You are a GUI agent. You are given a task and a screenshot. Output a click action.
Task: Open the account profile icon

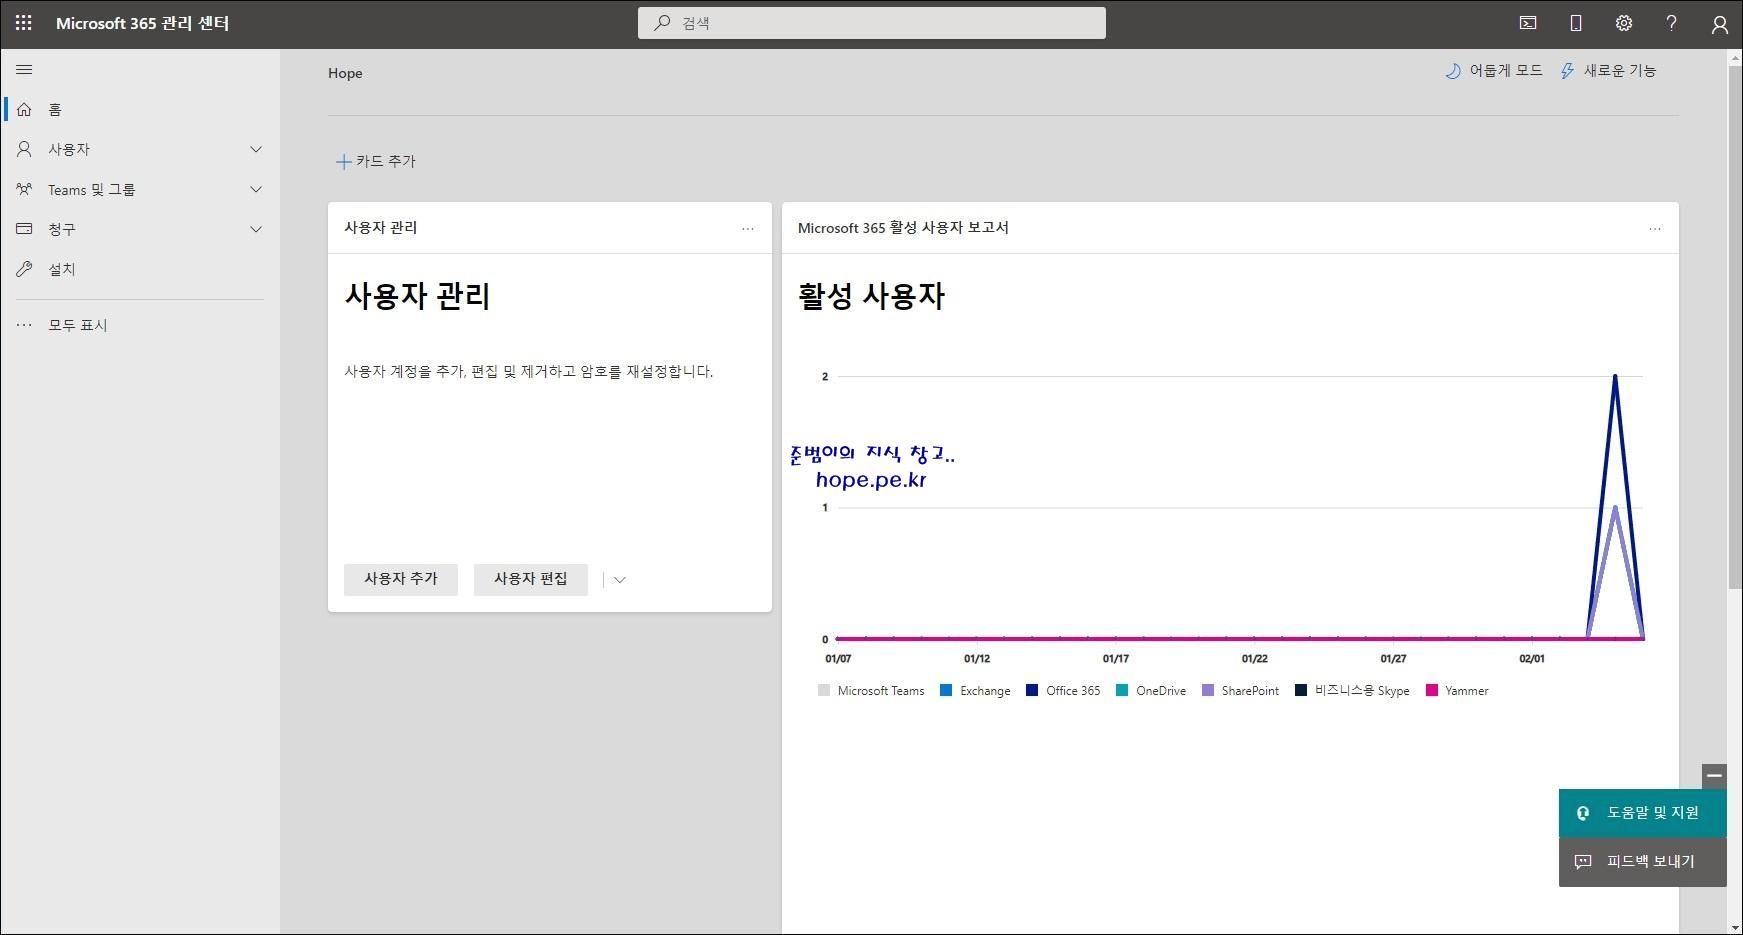1719,24
